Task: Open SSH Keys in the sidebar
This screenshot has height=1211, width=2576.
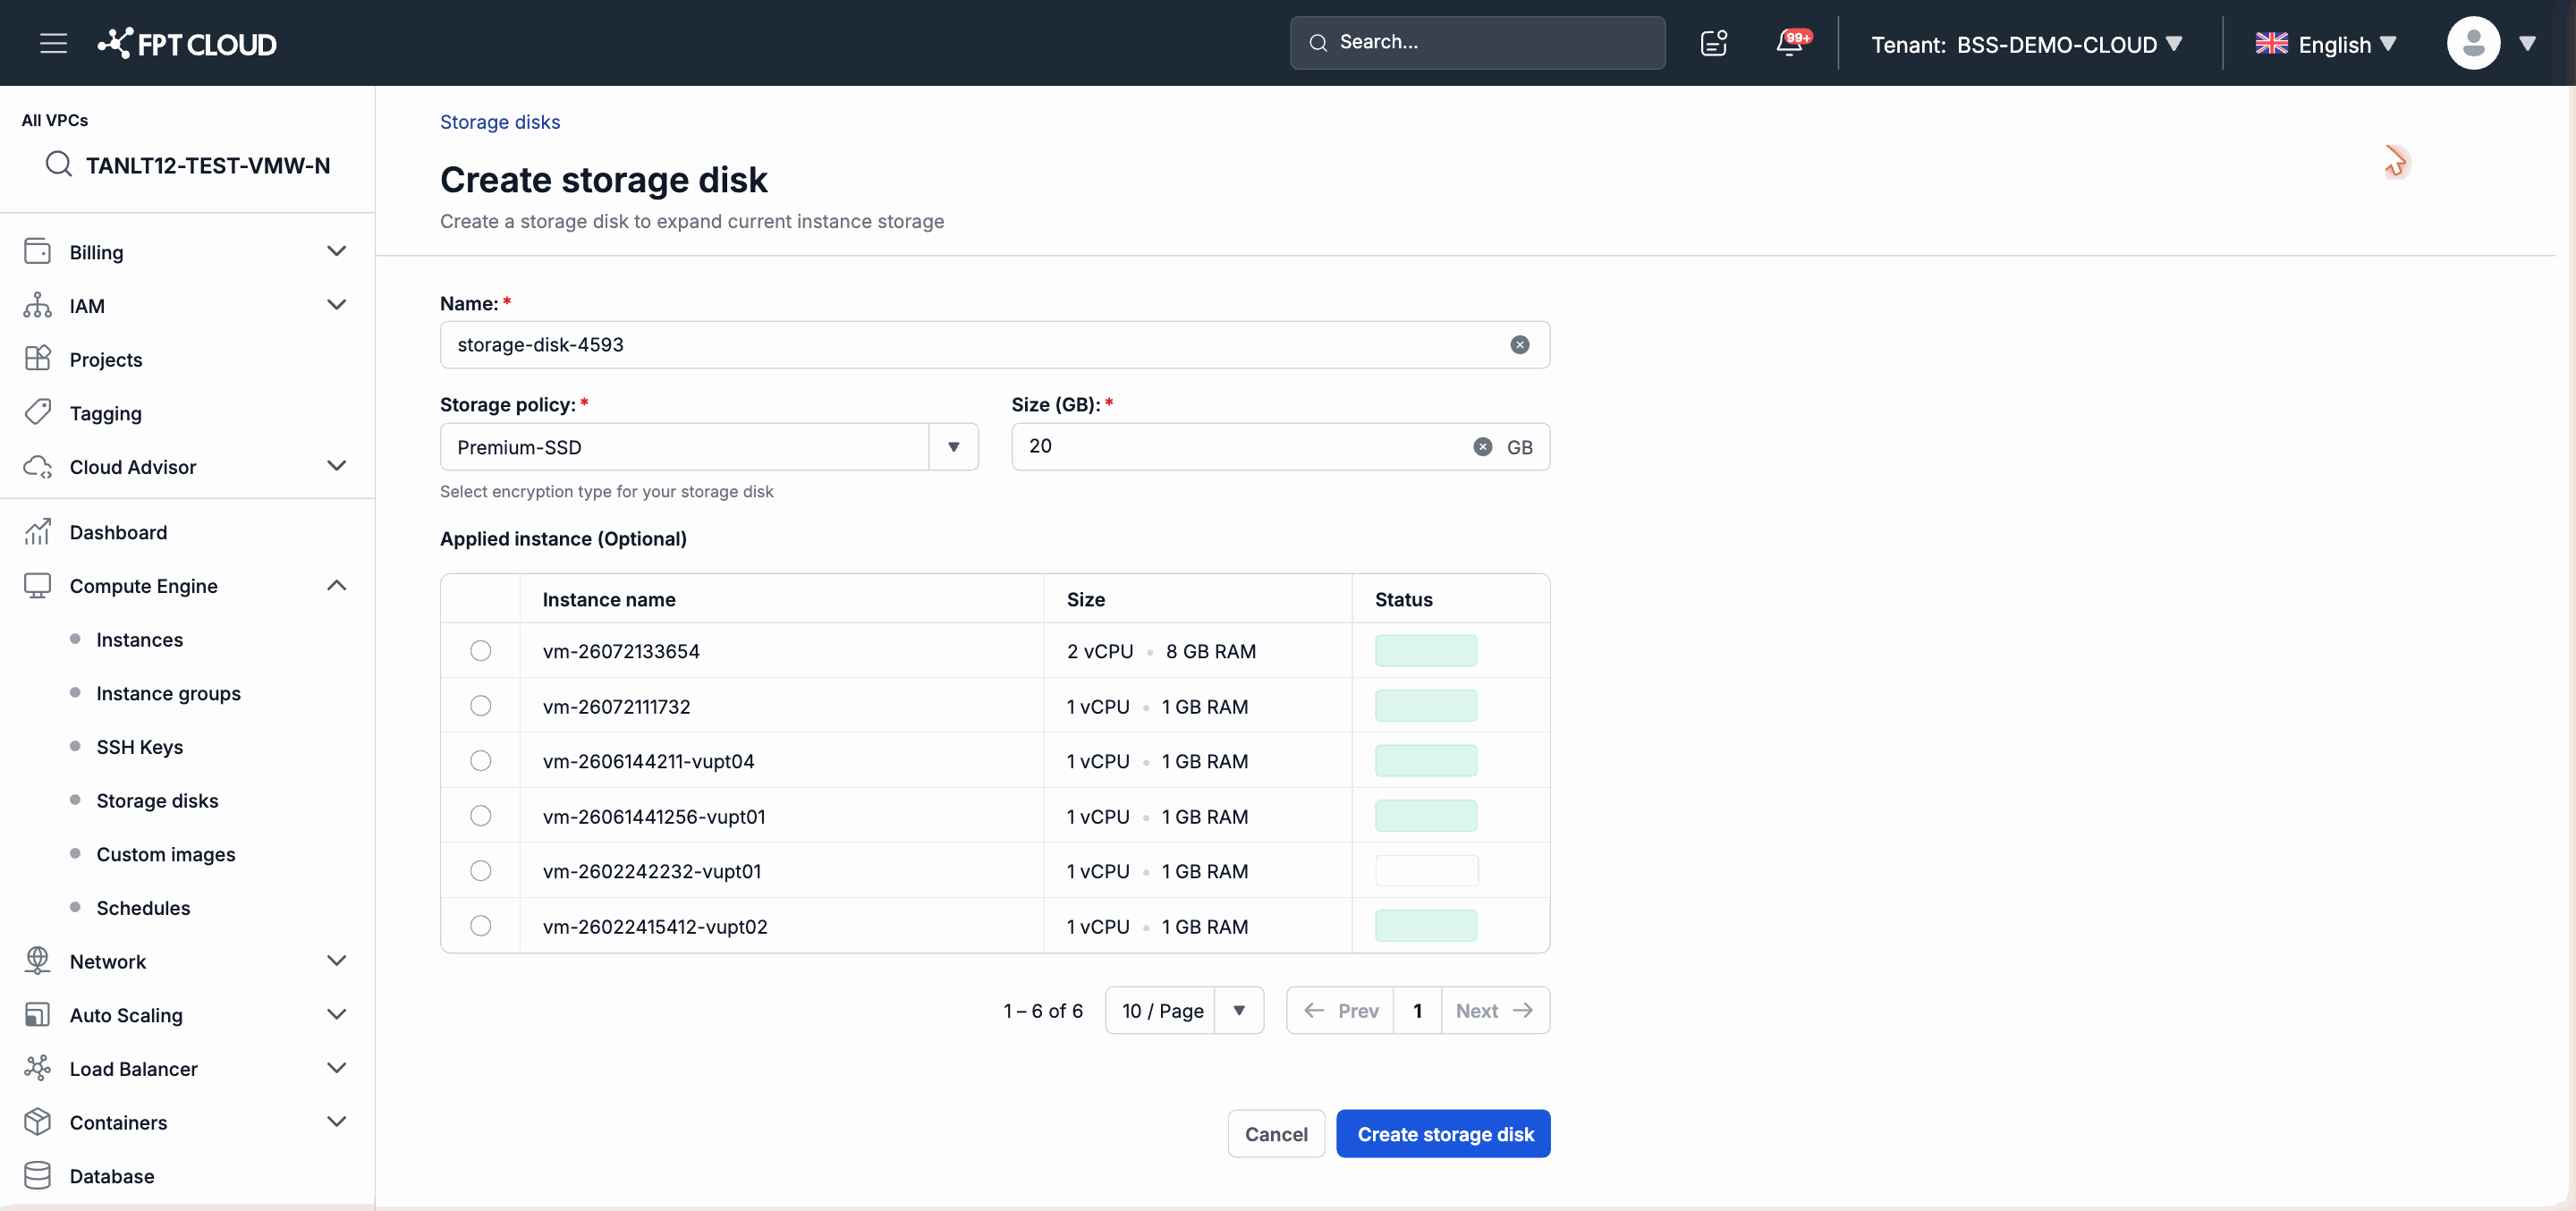Action: pos(139,747)
